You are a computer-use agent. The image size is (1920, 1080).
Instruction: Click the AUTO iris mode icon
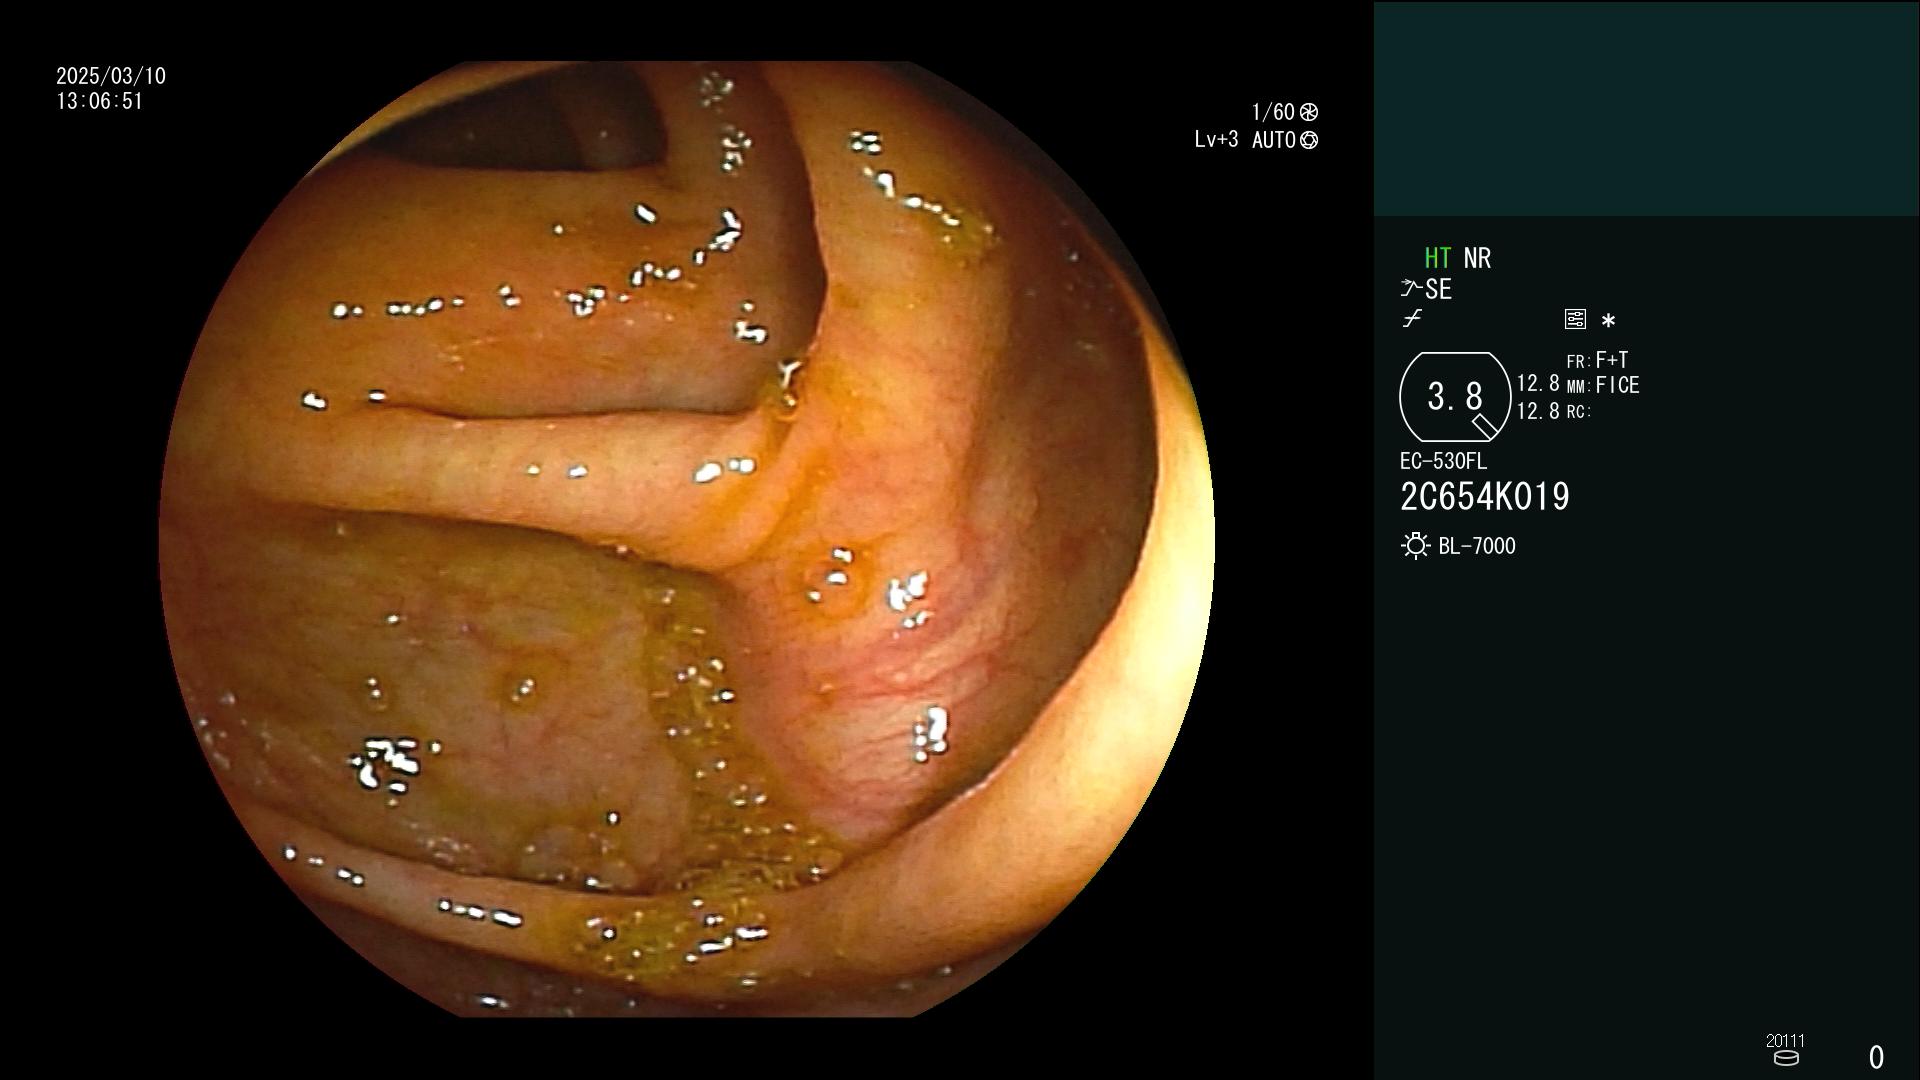(1309, 140)
